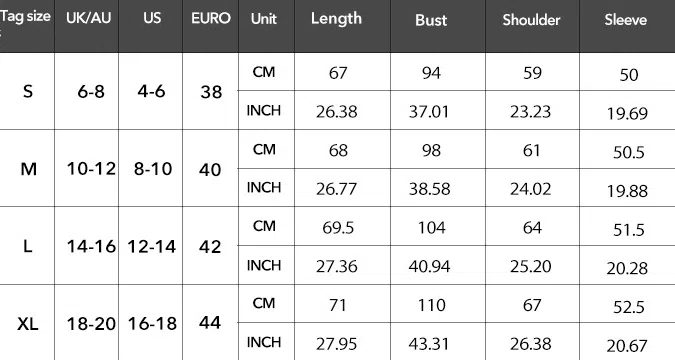Select the 24.02 inch shoulder value

531,189
